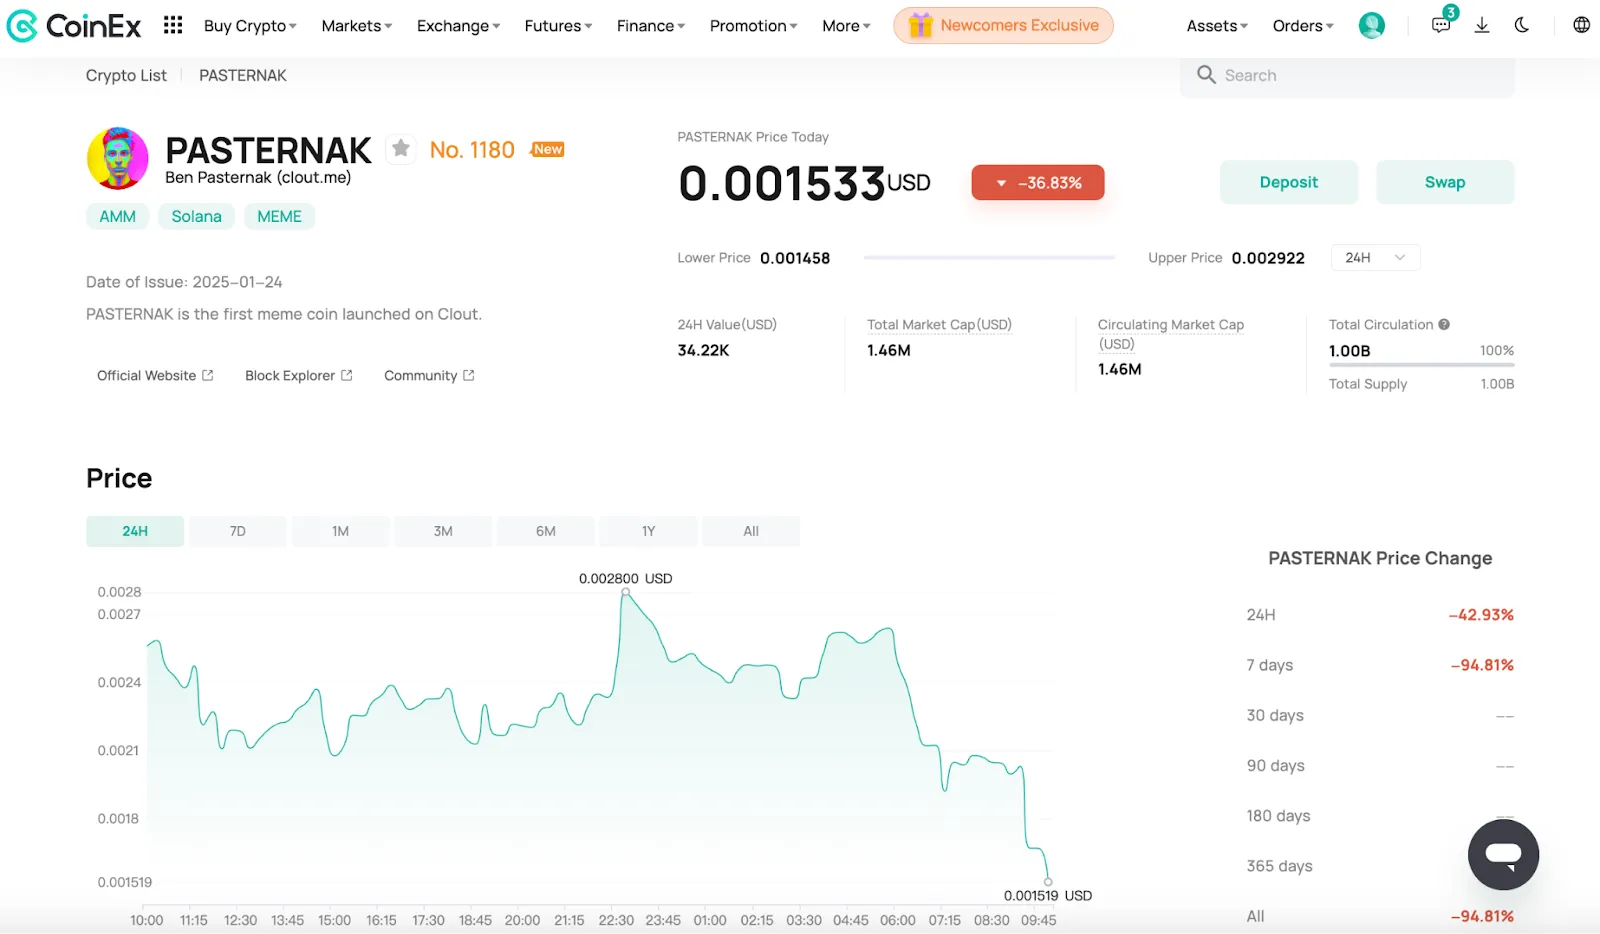Click the MEME tag

click(x=280, y=216)
